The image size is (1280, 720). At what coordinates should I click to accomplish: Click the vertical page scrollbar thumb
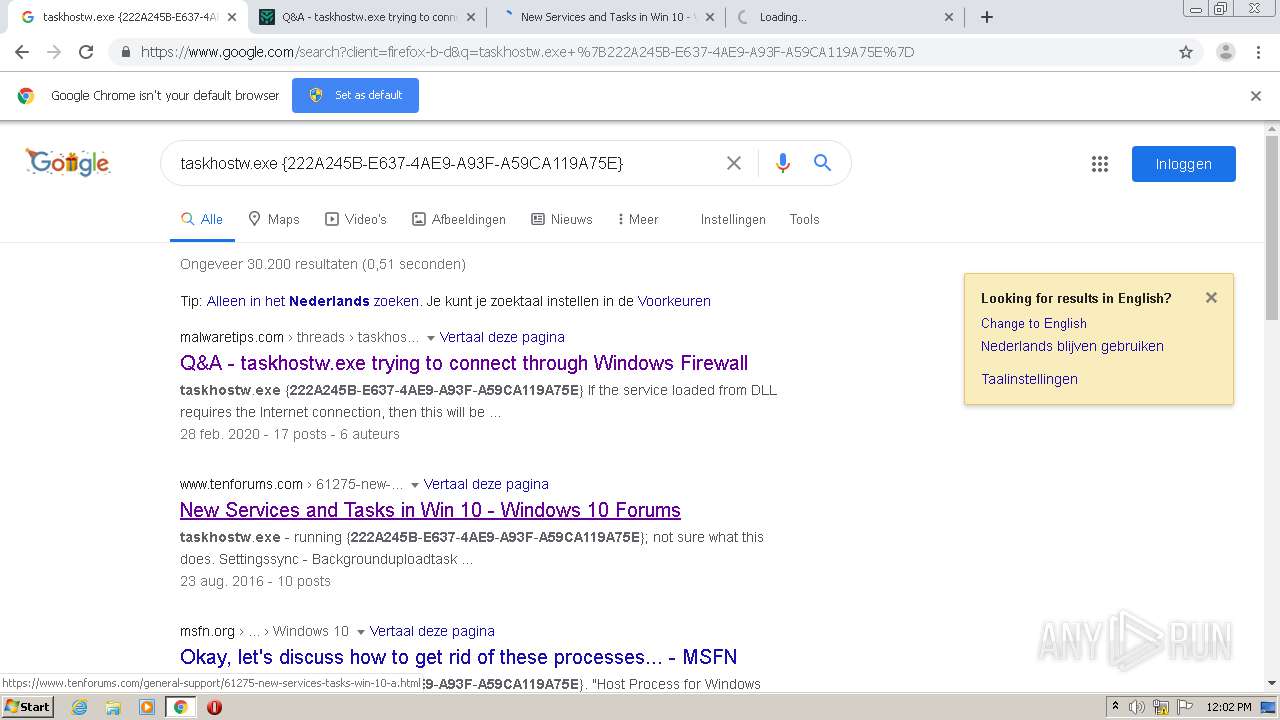tap(1272, 228)
